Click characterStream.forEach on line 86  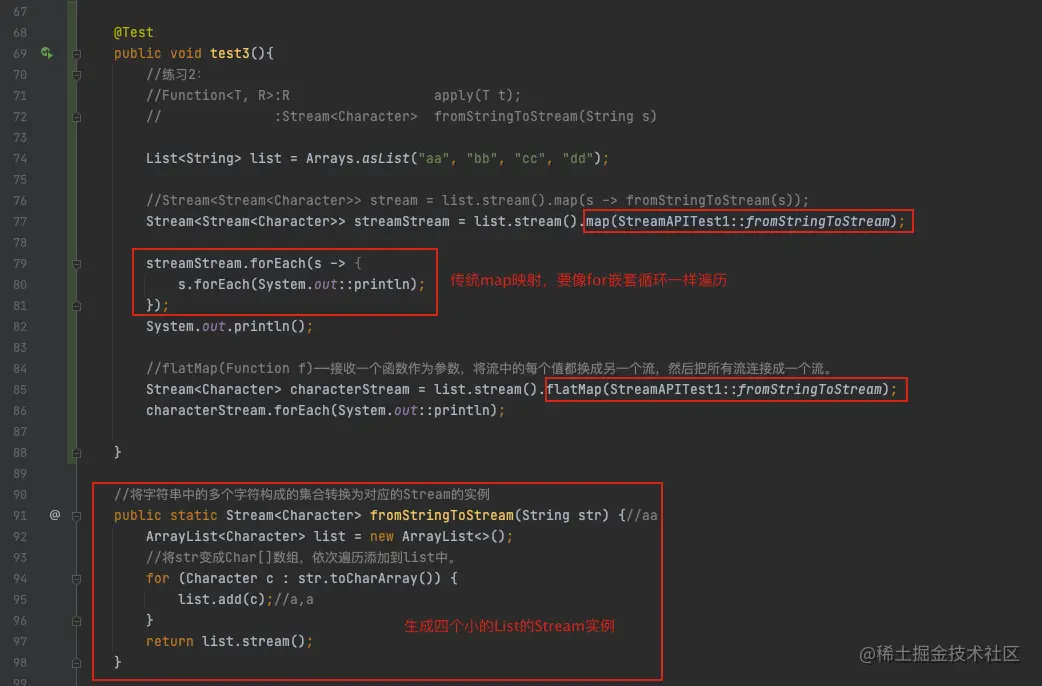pyautogui.click(x=237, y=410)
